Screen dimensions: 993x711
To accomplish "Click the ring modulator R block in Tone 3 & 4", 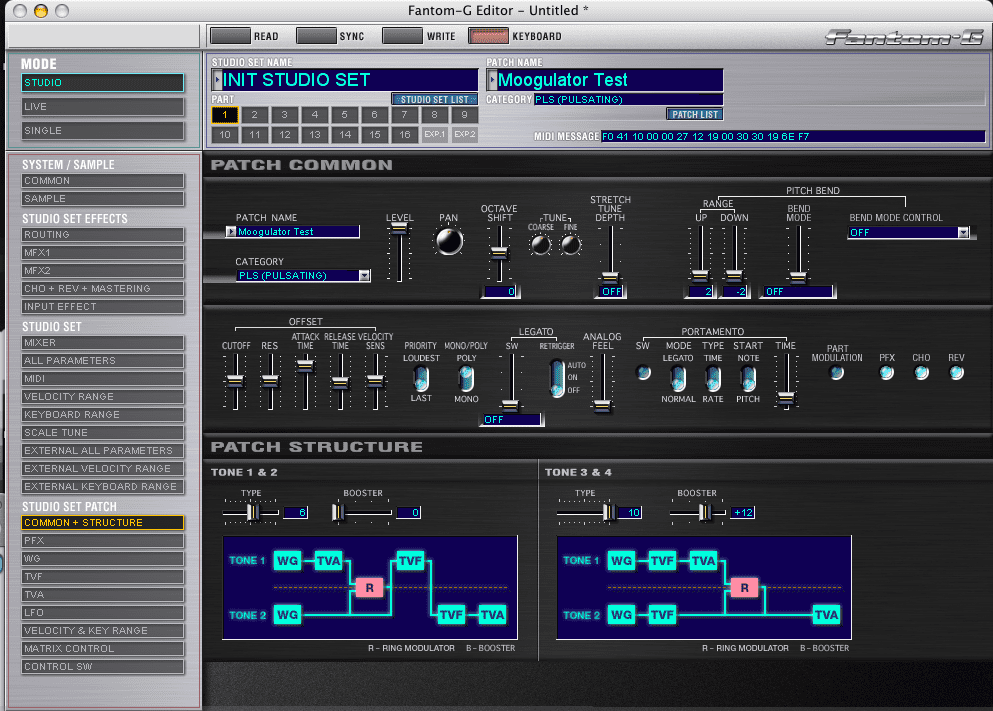I will (744, 588).
